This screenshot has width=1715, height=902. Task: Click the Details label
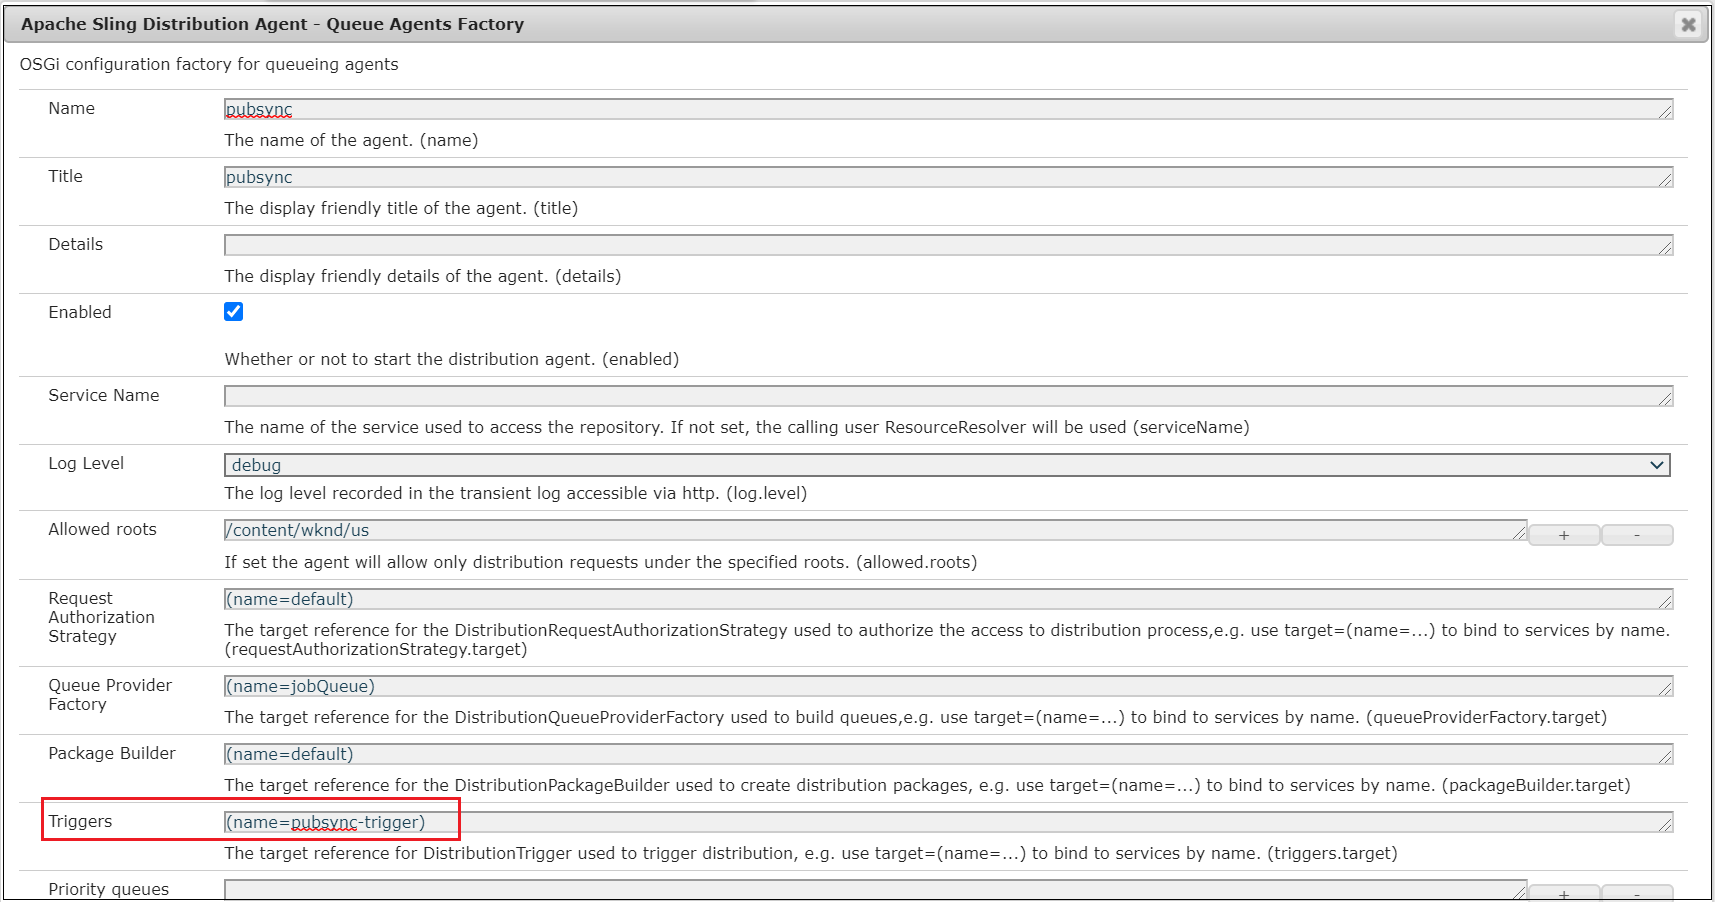(76, 244)
